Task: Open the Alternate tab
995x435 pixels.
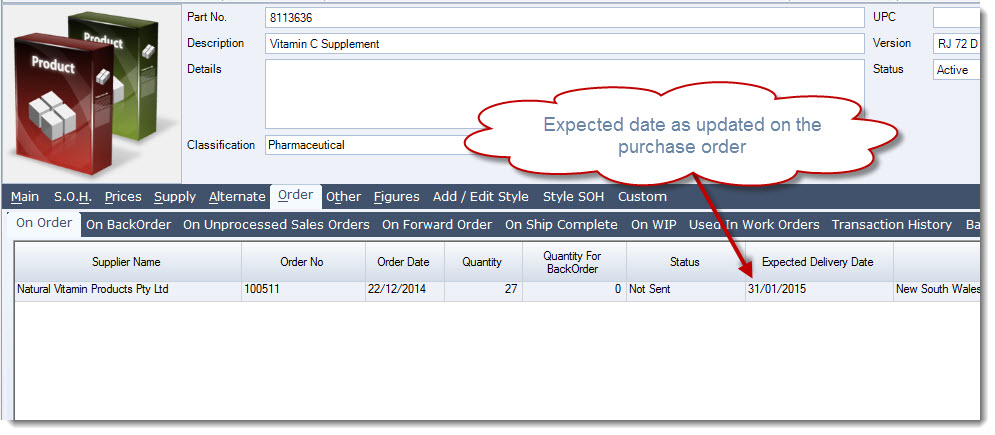Action: (237, 197)
